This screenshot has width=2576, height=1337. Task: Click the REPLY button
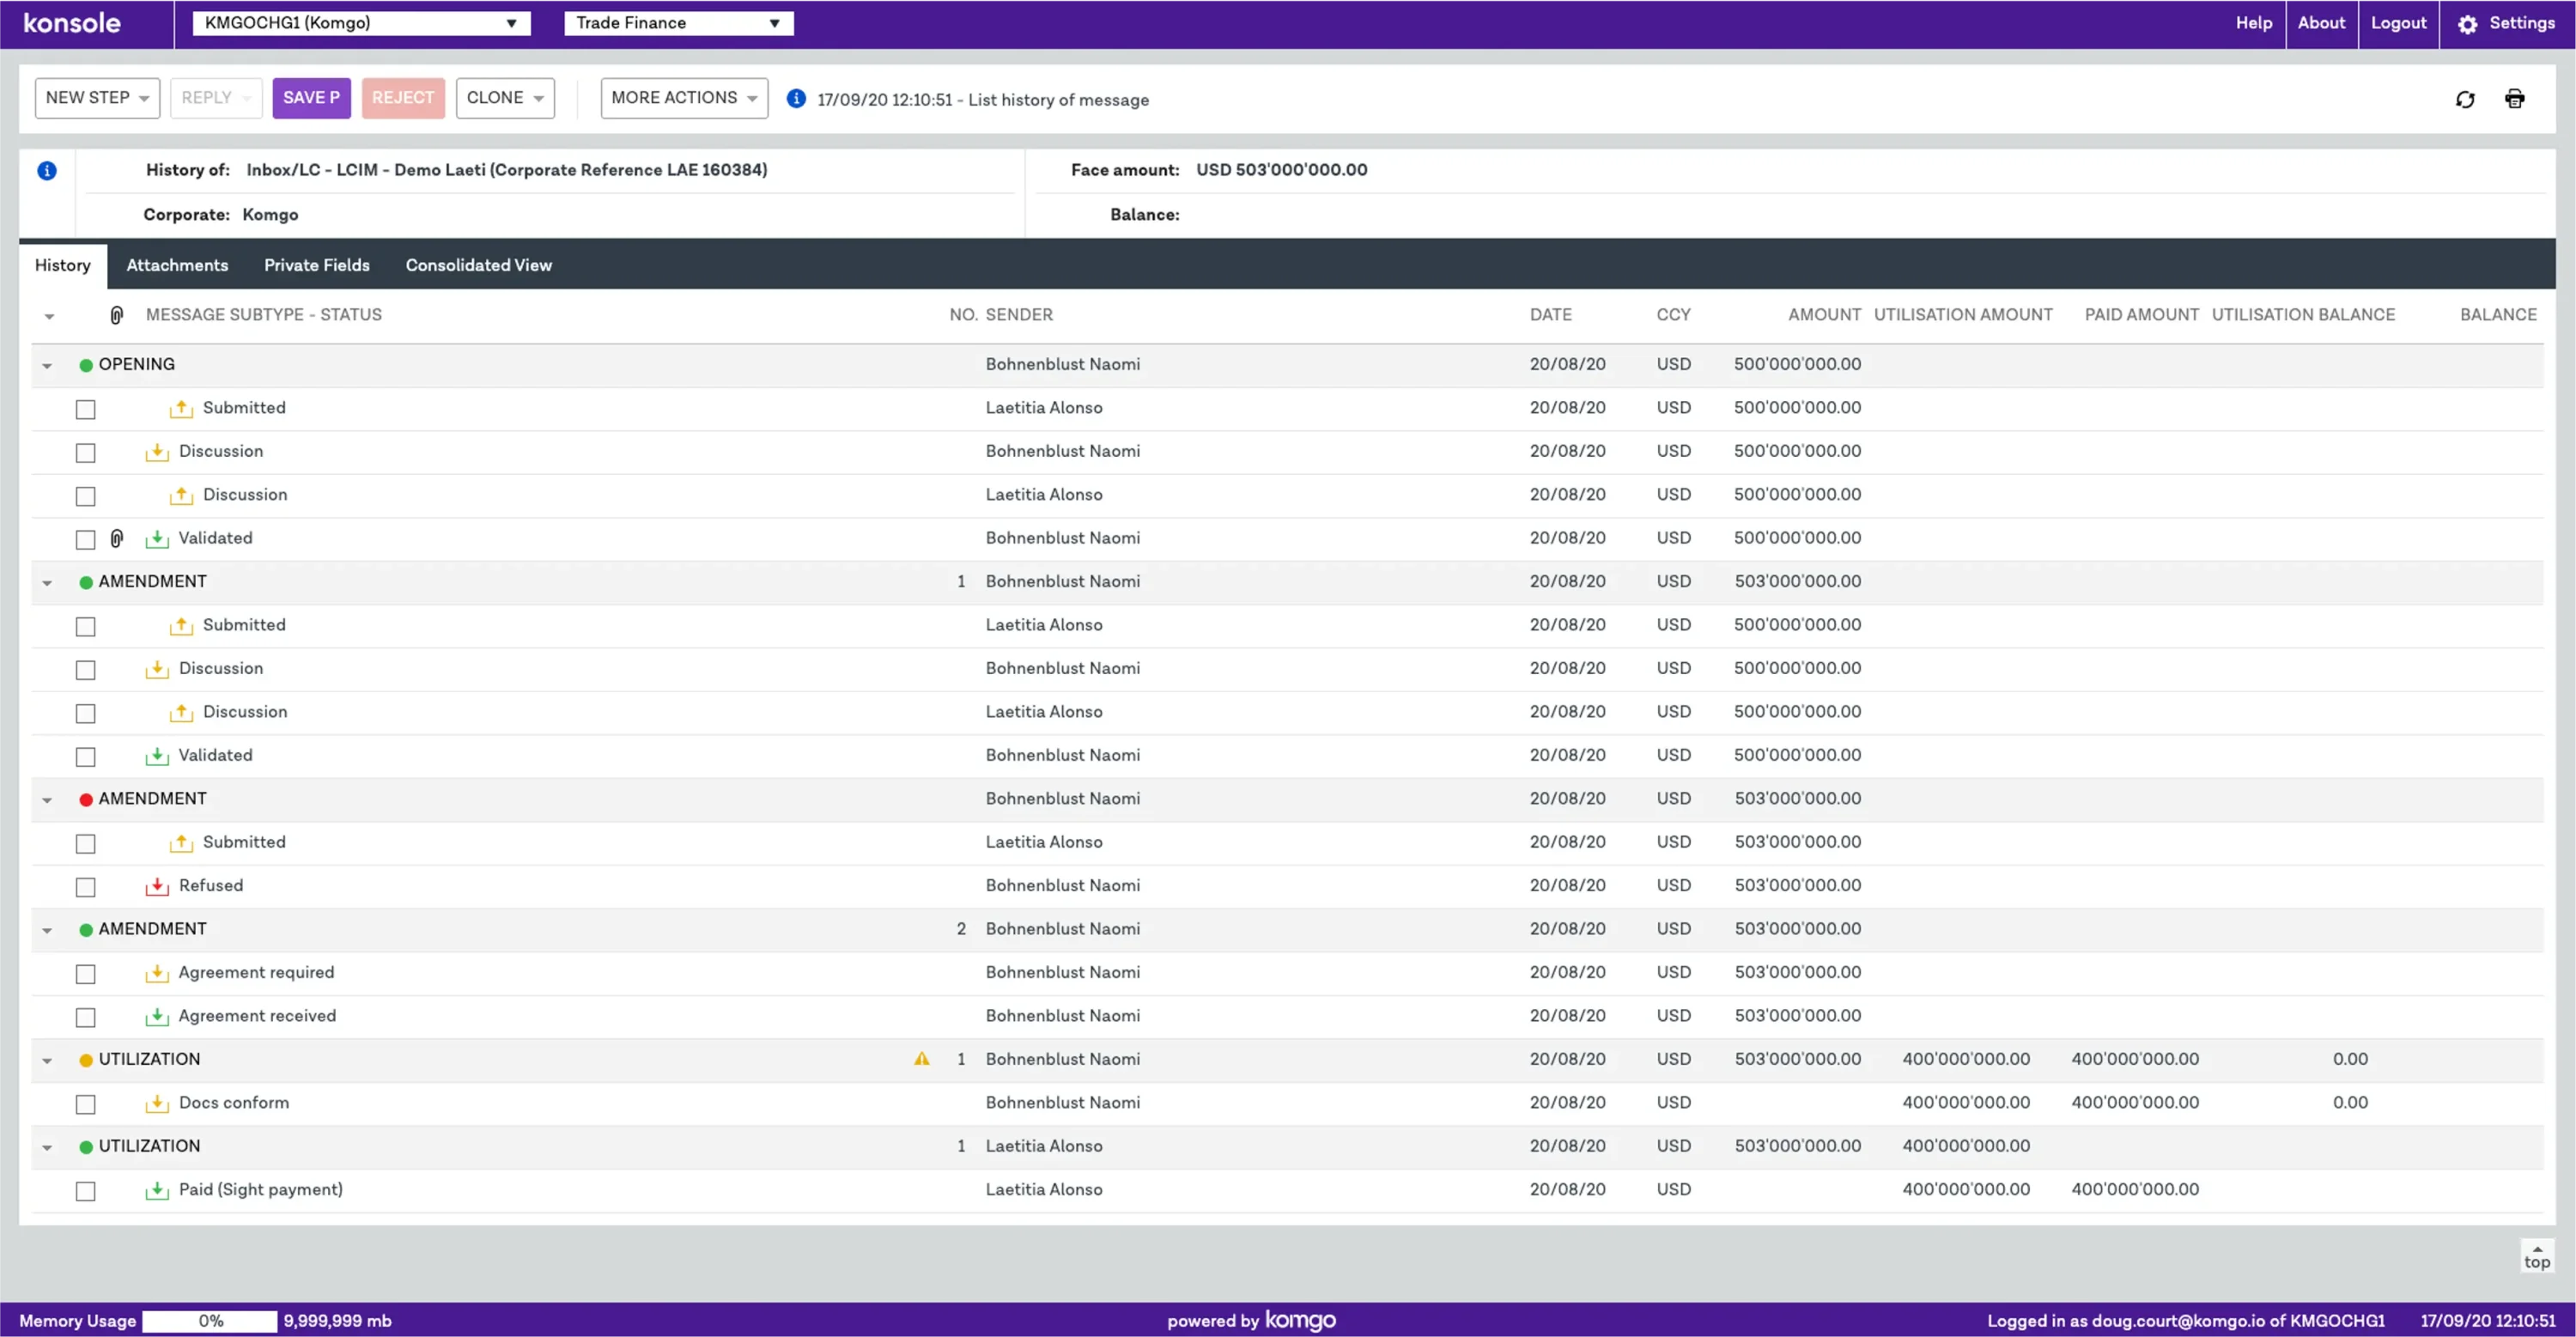click(x=216, y=98)
